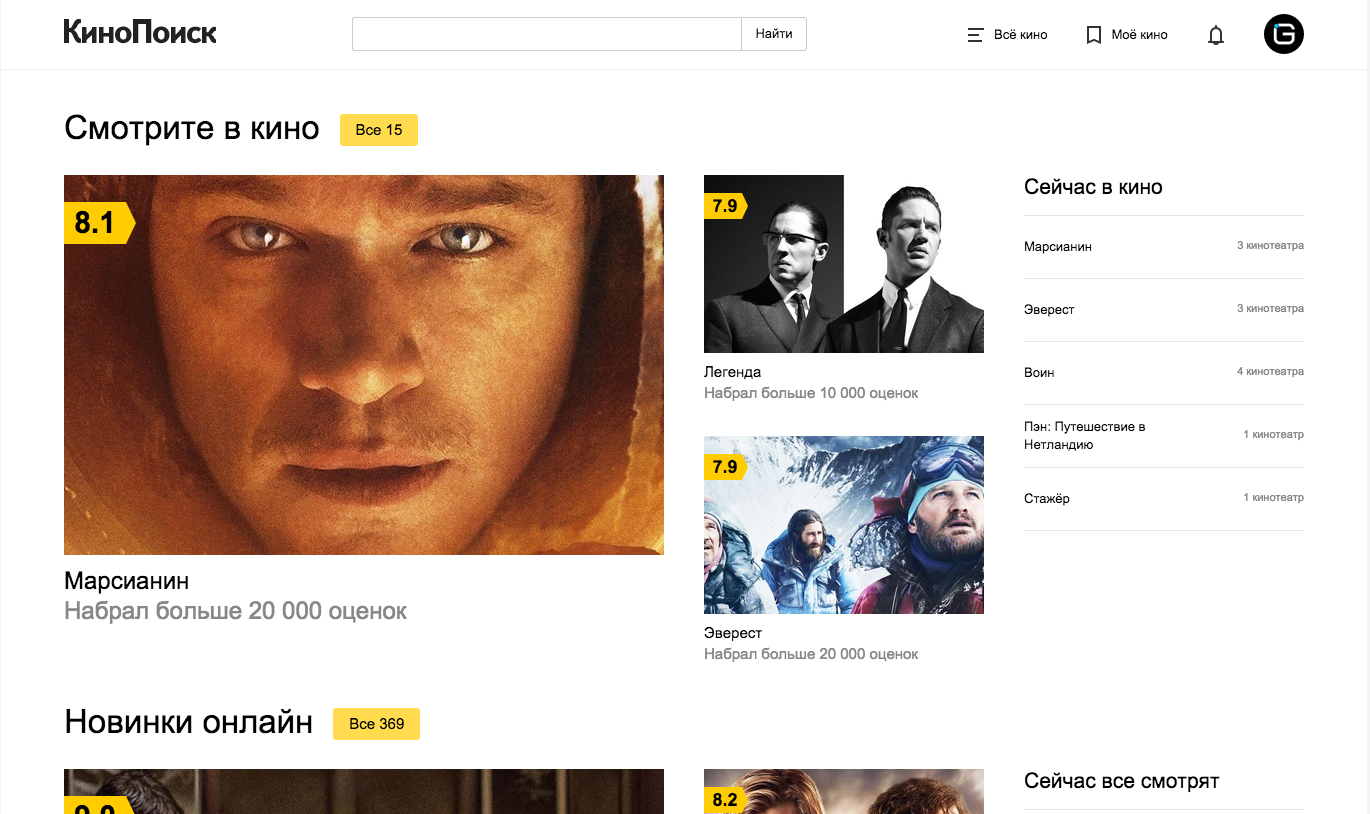Click the Новинки онлайн heading
Image resolution: width=1370 pixels, height=814 pixels.
[x=189, y=722]
